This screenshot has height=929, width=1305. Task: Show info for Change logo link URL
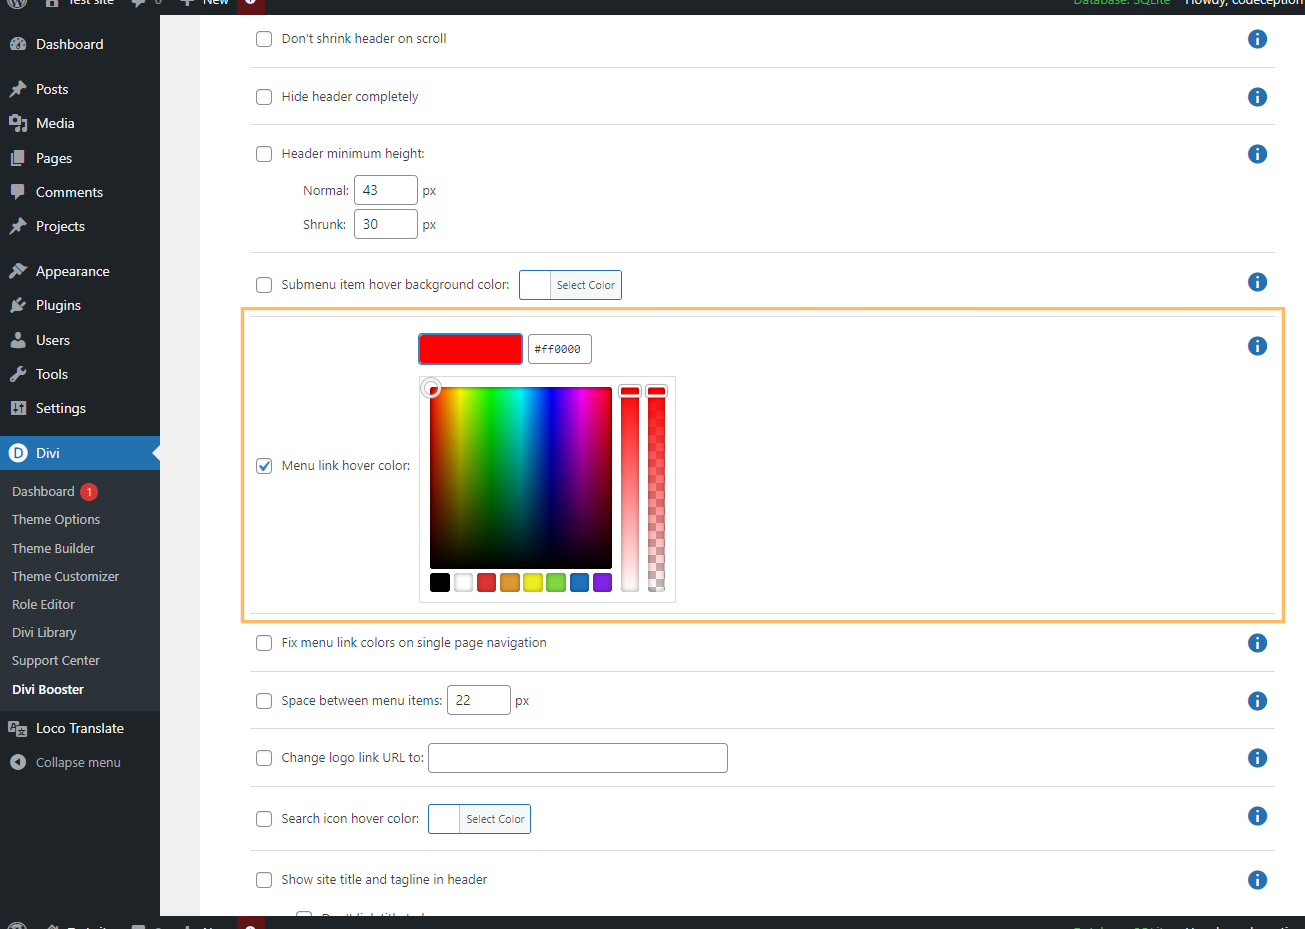tap(1258, 758)
